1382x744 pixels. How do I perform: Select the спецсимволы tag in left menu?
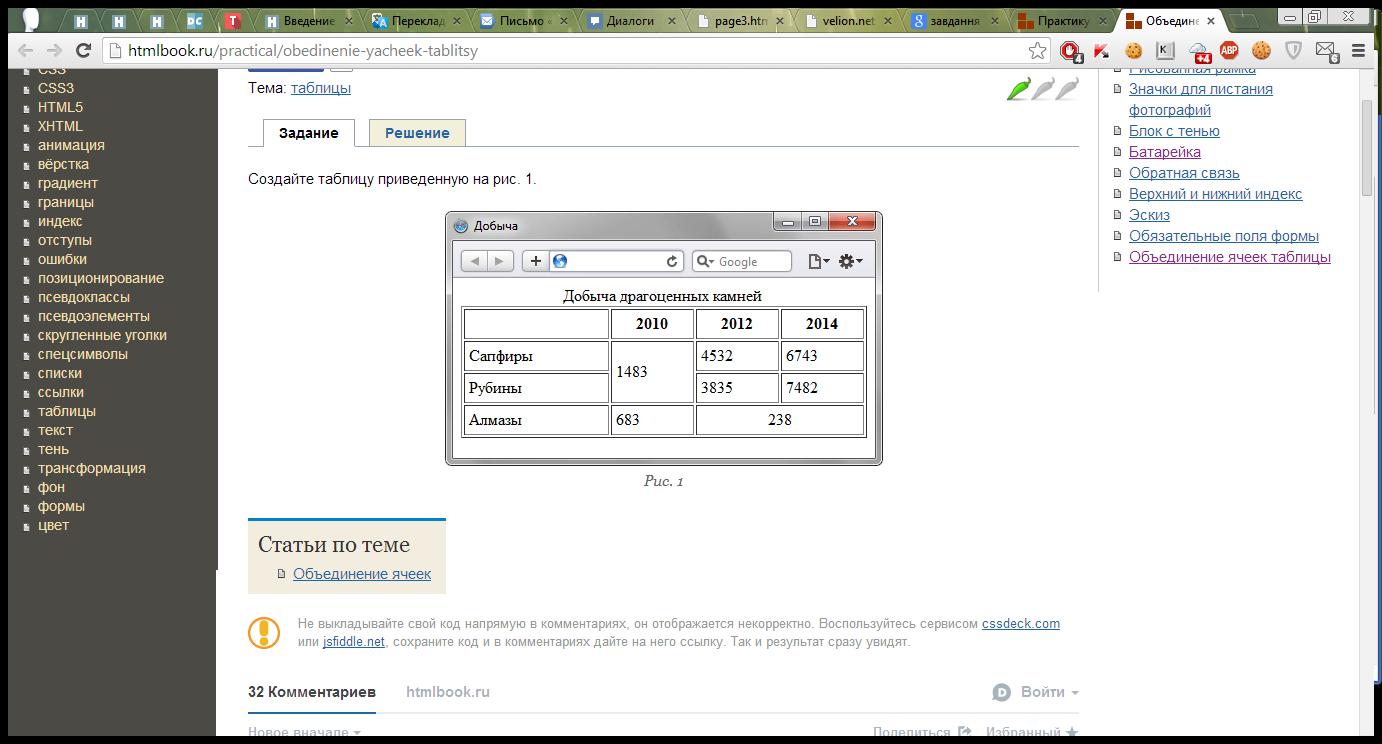[x=83, y=354]
